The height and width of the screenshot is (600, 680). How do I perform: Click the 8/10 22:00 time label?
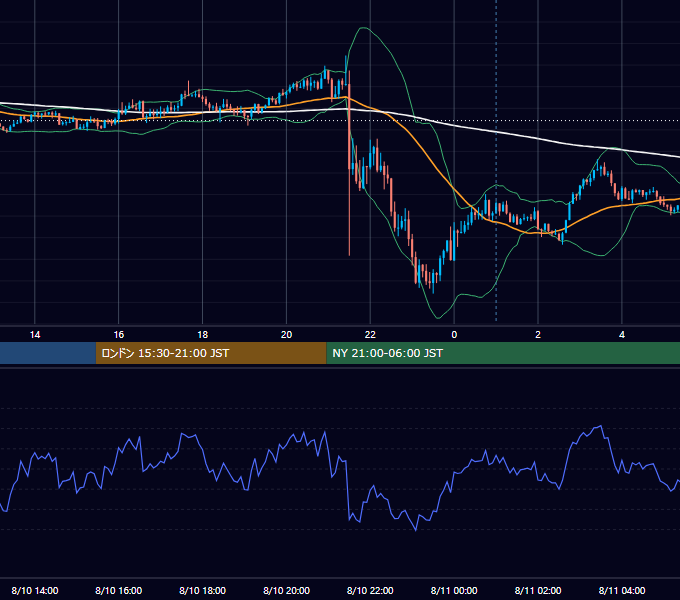(370, 590)
